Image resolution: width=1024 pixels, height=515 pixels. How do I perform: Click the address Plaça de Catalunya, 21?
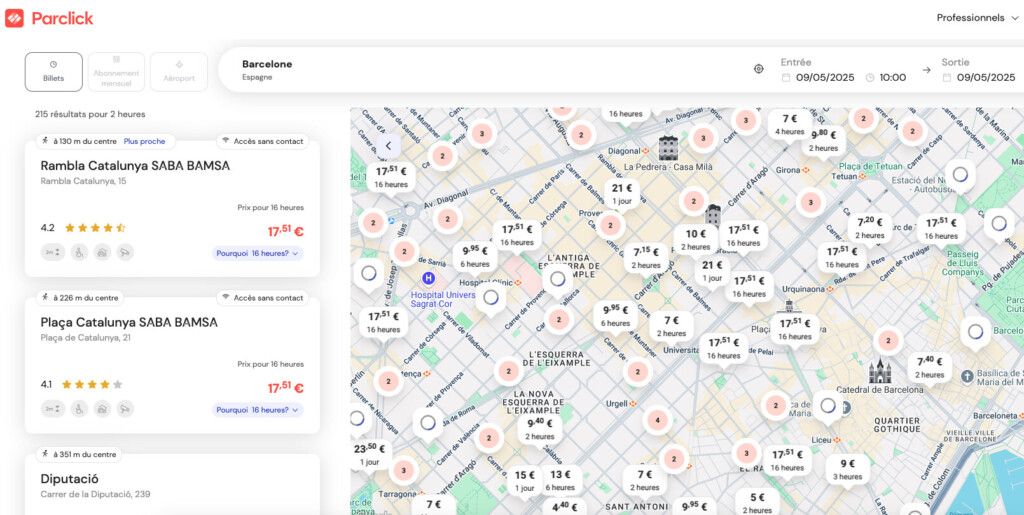(x=87, y=337)
